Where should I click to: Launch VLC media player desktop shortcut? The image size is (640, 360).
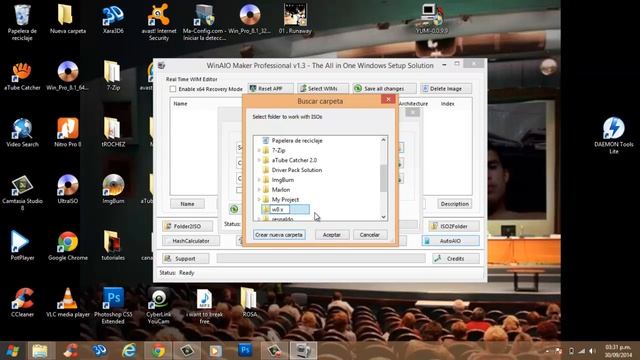68,303
